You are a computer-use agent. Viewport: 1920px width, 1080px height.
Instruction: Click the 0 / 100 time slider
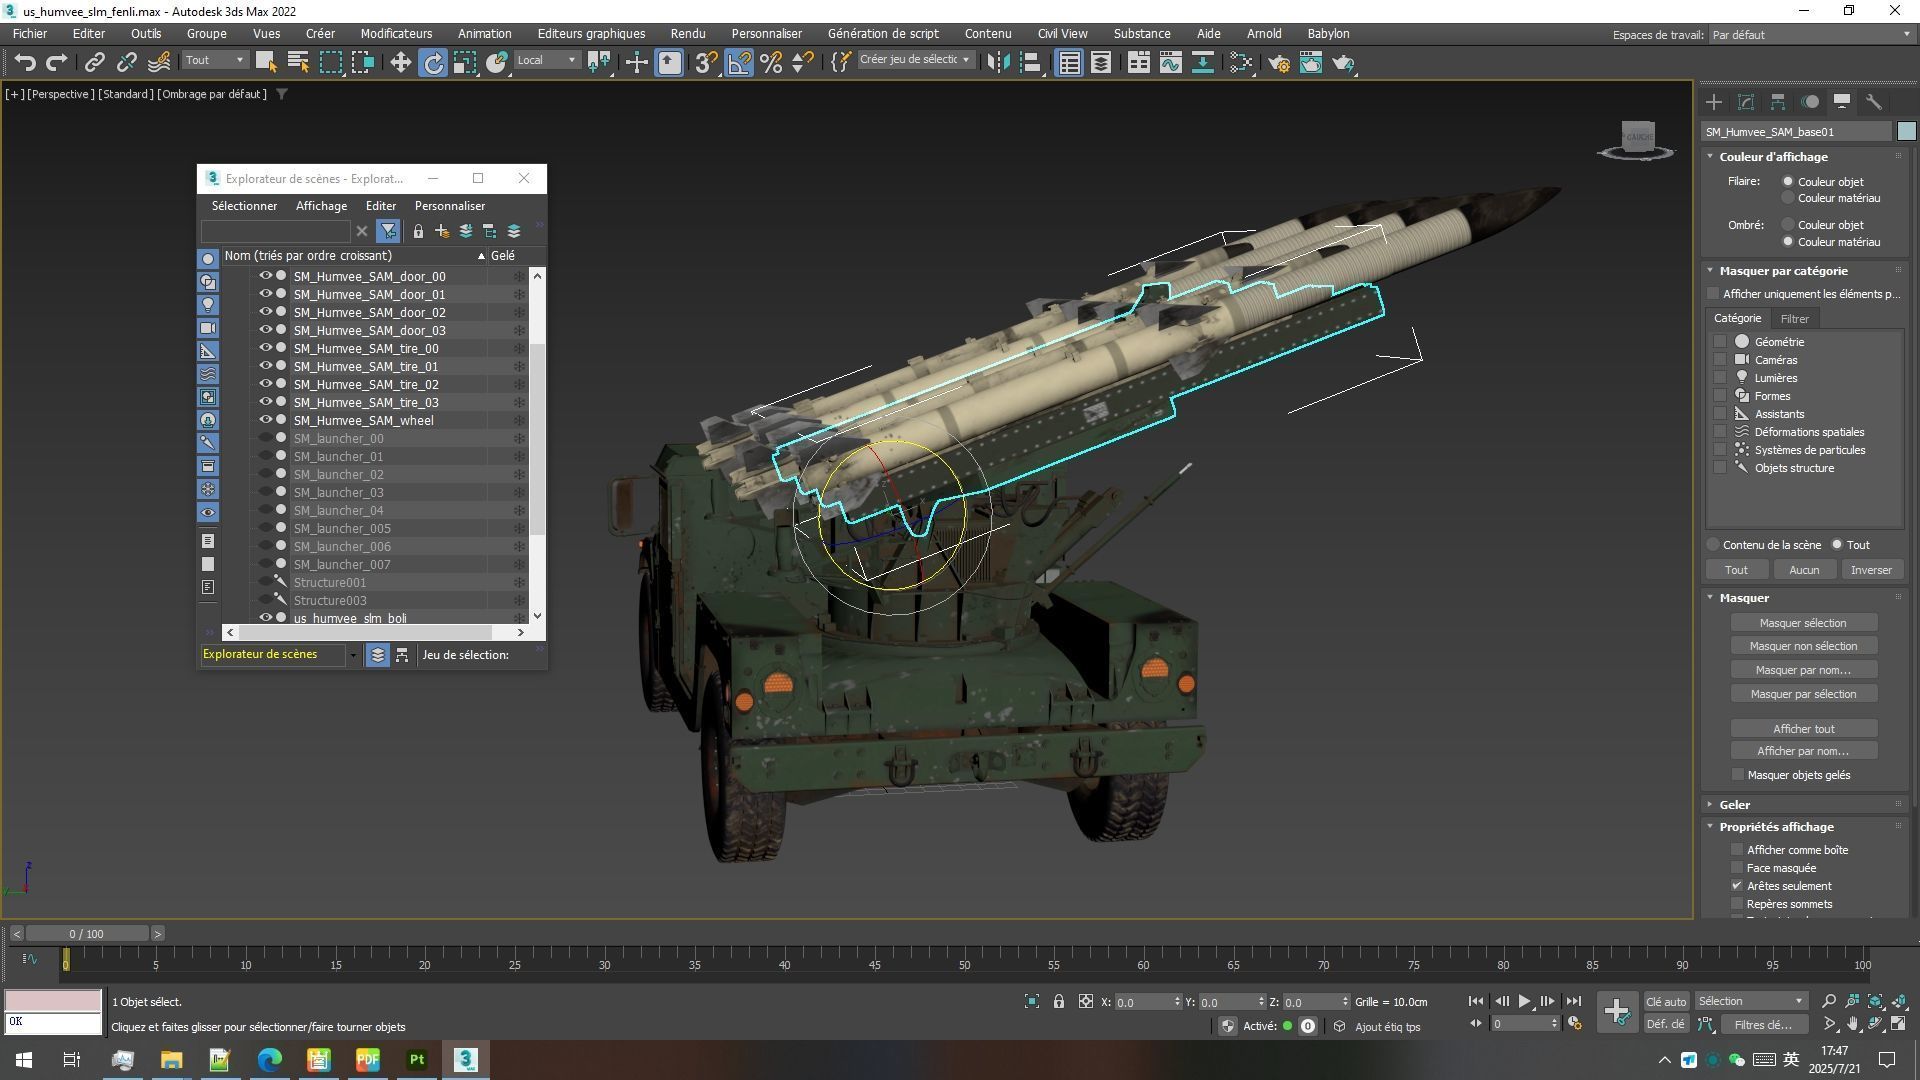(x=86, y=934)
